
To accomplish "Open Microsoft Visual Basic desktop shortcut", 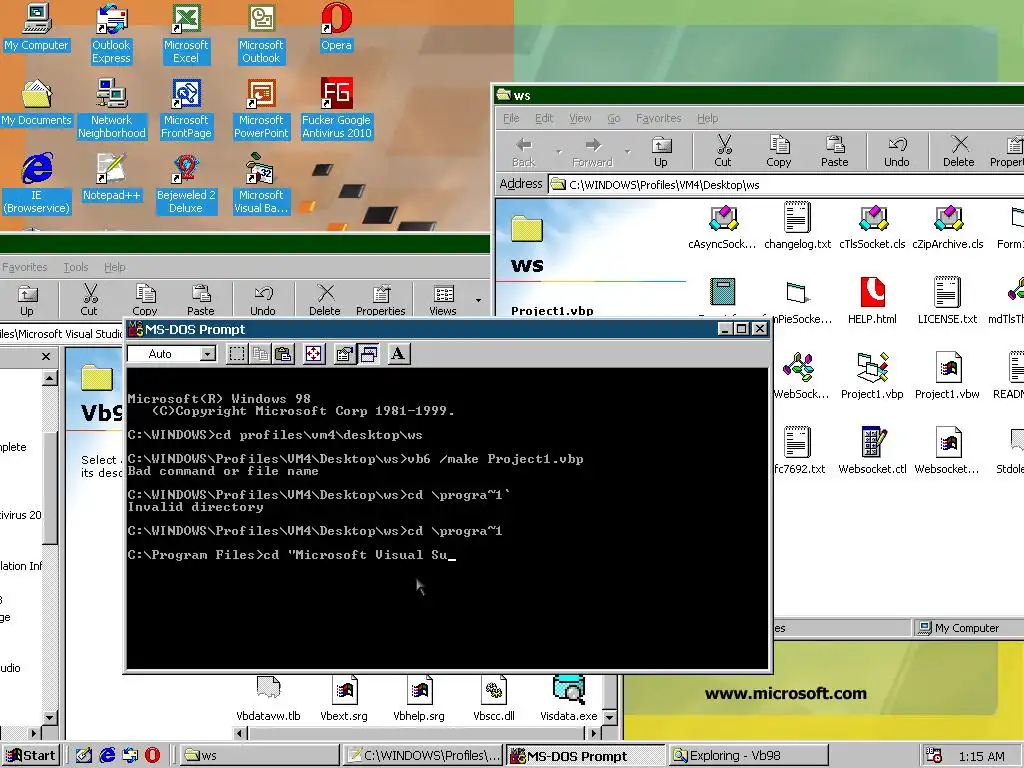I will pyautogui.click(x=261, y=184).
